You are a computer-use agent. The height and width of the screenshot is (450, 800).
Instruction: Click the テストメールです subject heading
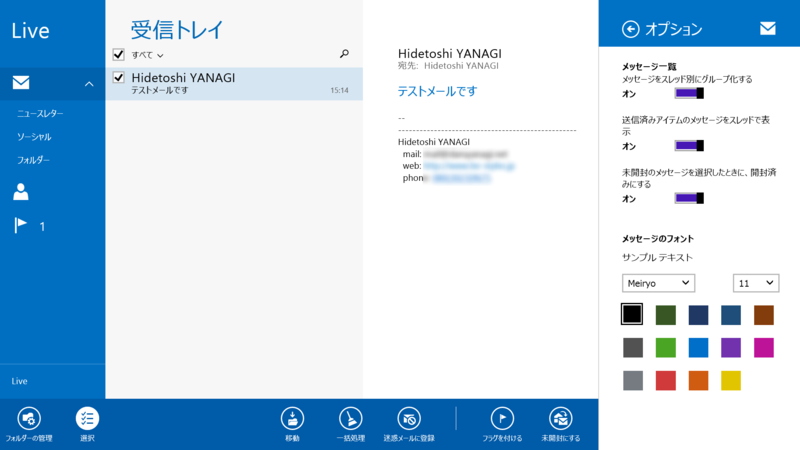(437, 91)
